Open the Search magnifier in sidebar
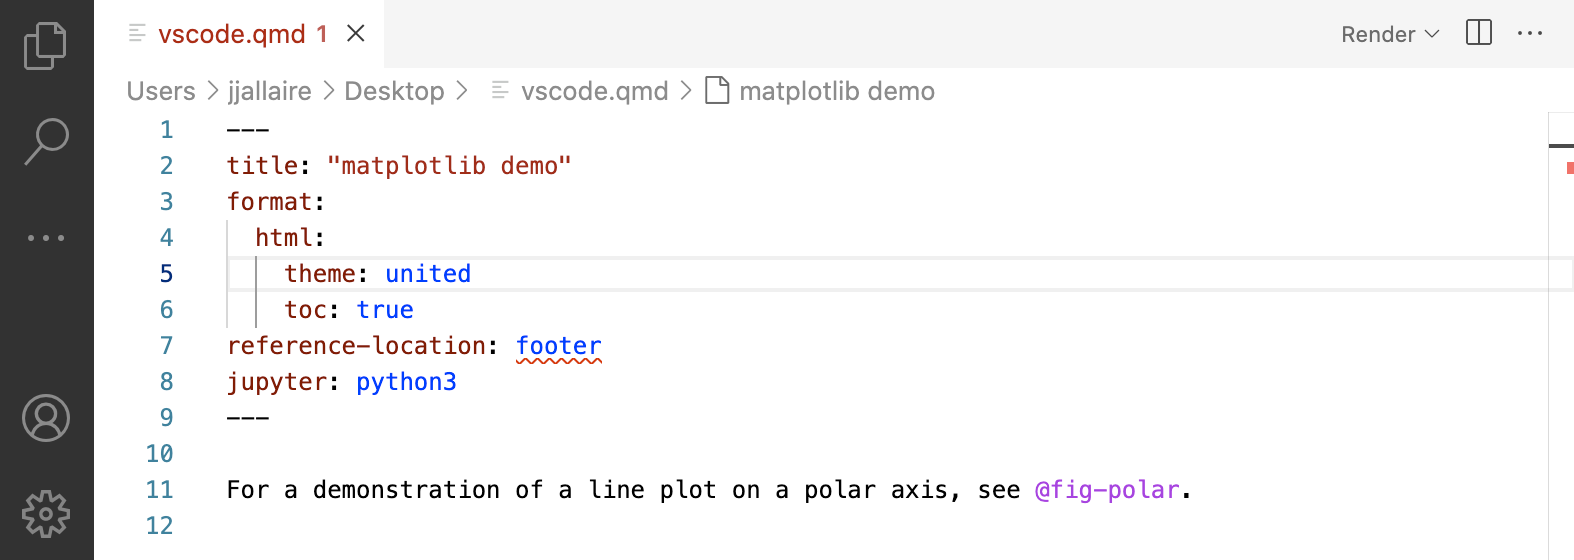Viewport: 1574px width, 560px height. coord(46,141)
